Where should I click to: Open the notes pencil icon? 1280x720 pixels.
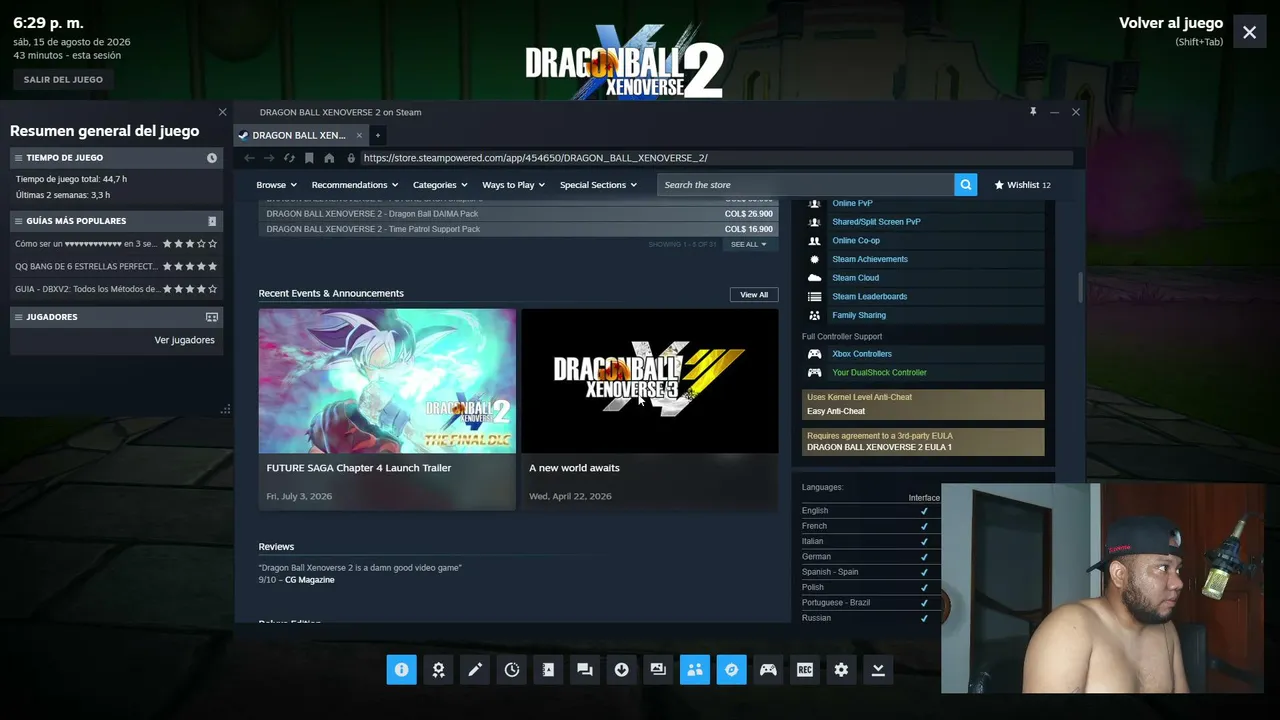click(475, 670)
